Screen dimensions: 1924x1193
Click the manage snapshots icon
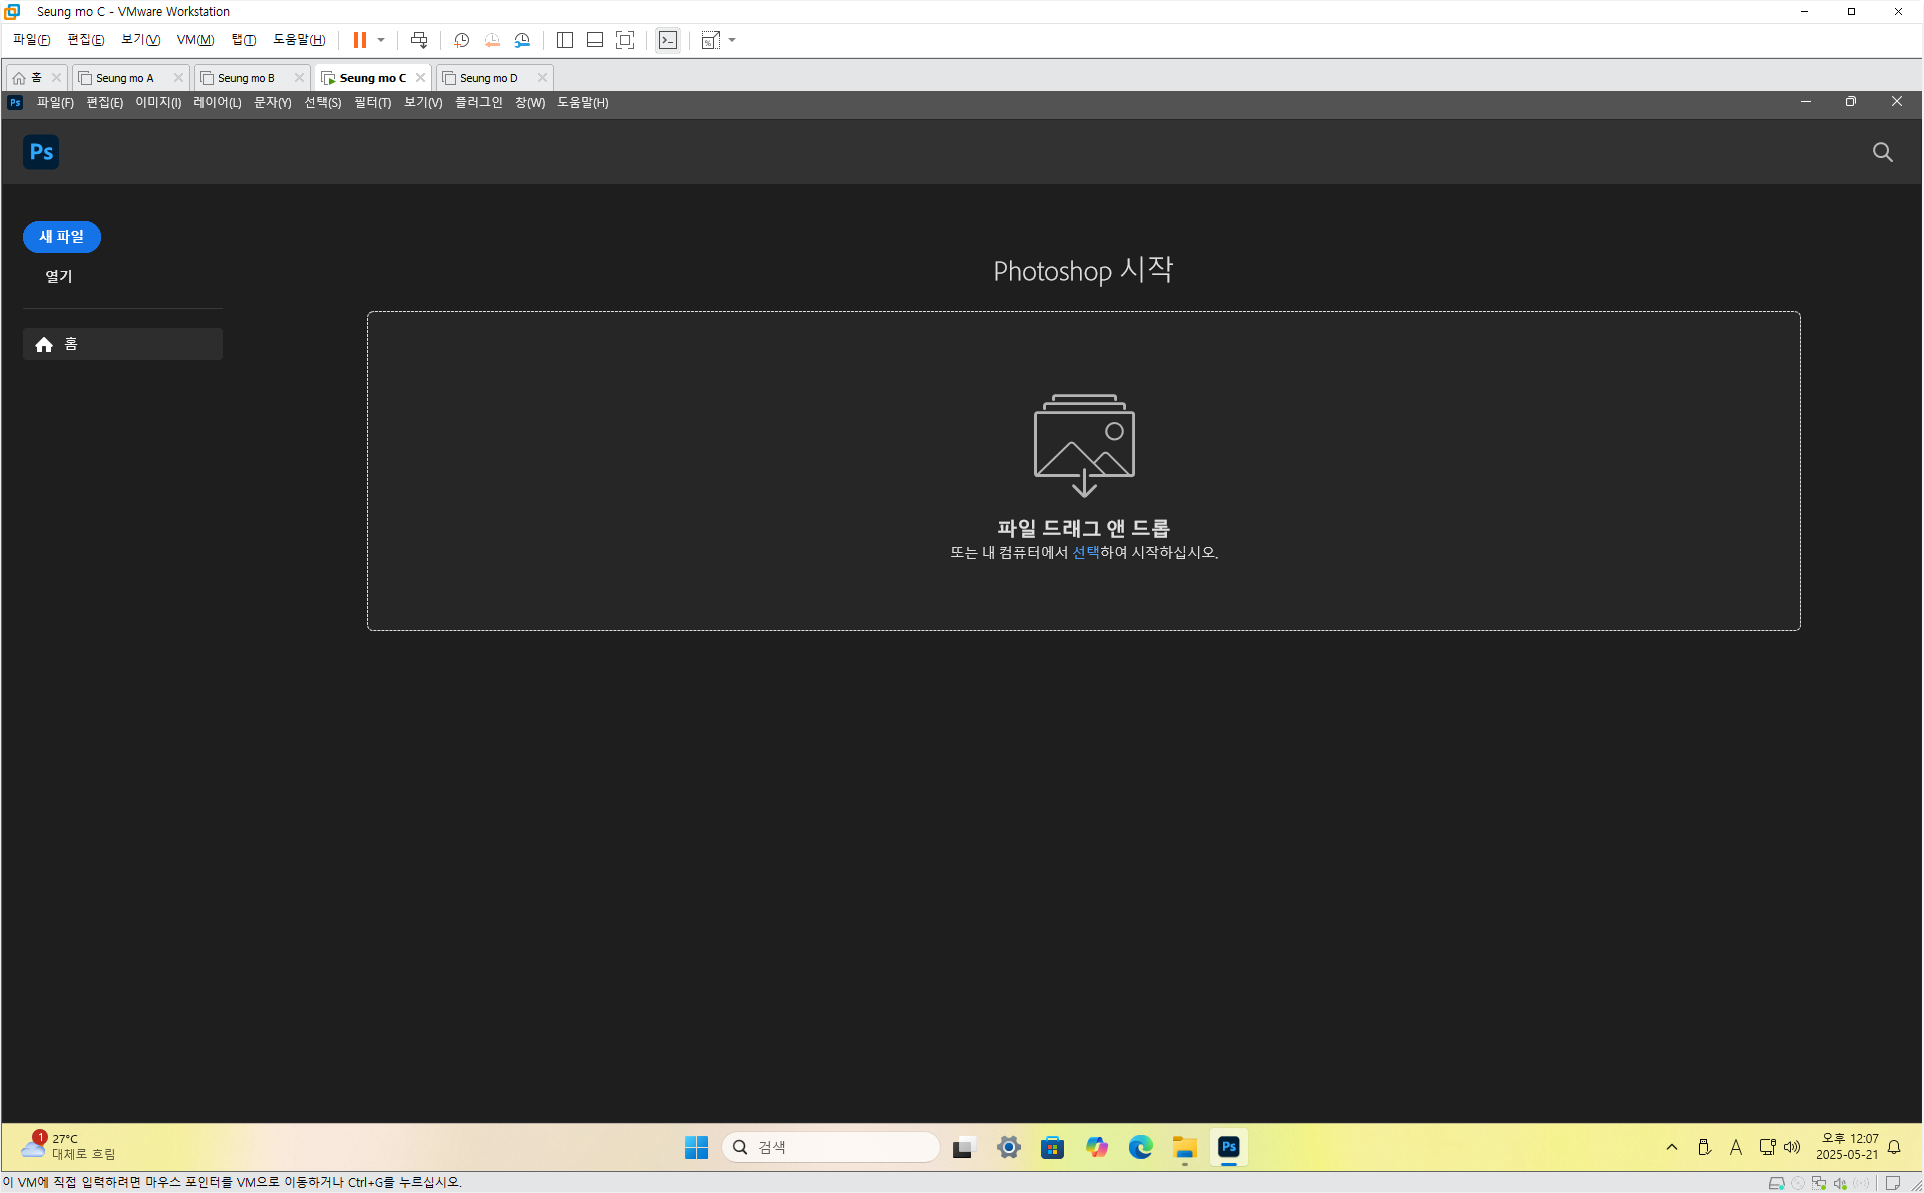(x=522, y=40)
